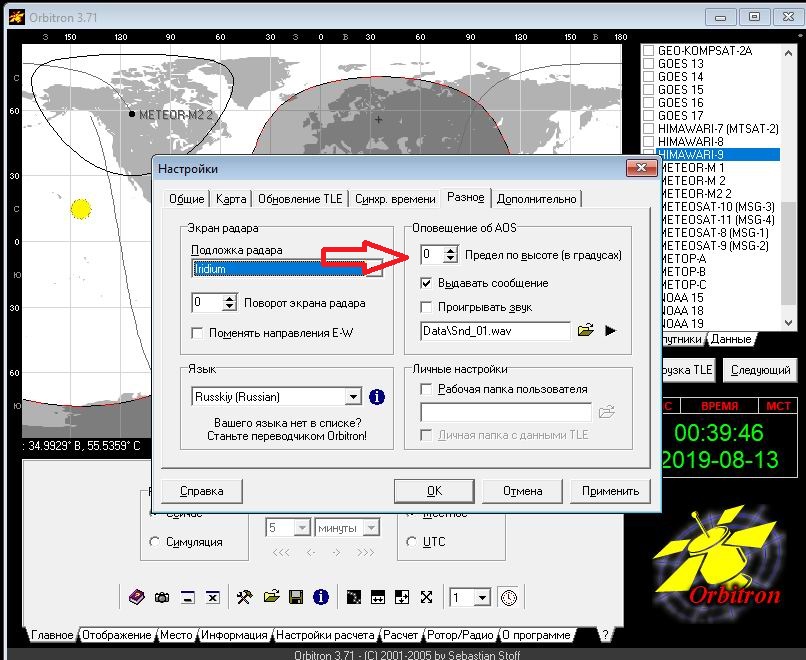
Task: Click the horizontal arrows layout icon
Action: coord(378,597)
